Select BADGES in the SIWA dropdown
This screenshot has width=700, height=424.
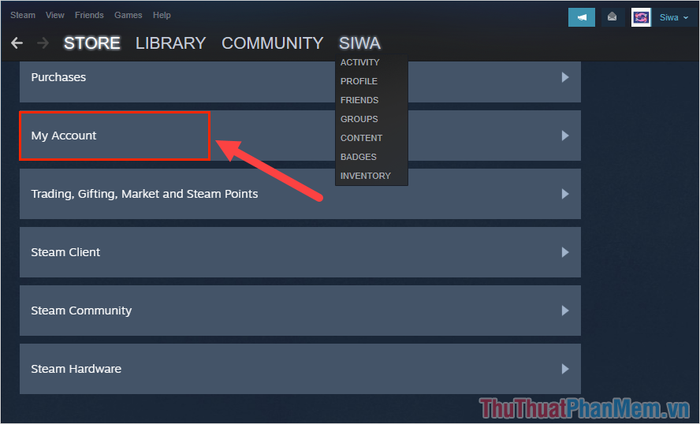coord(358,157)
